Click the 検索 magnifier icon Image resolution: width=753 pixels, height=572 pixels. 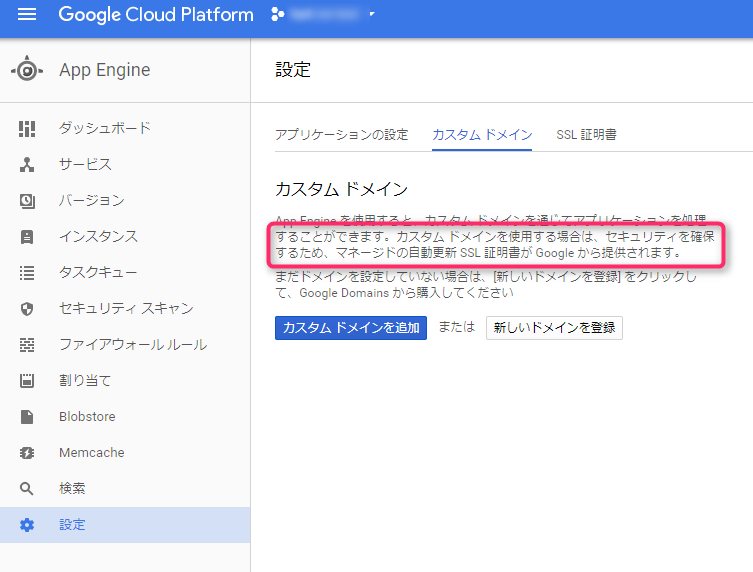click(27, 489)
